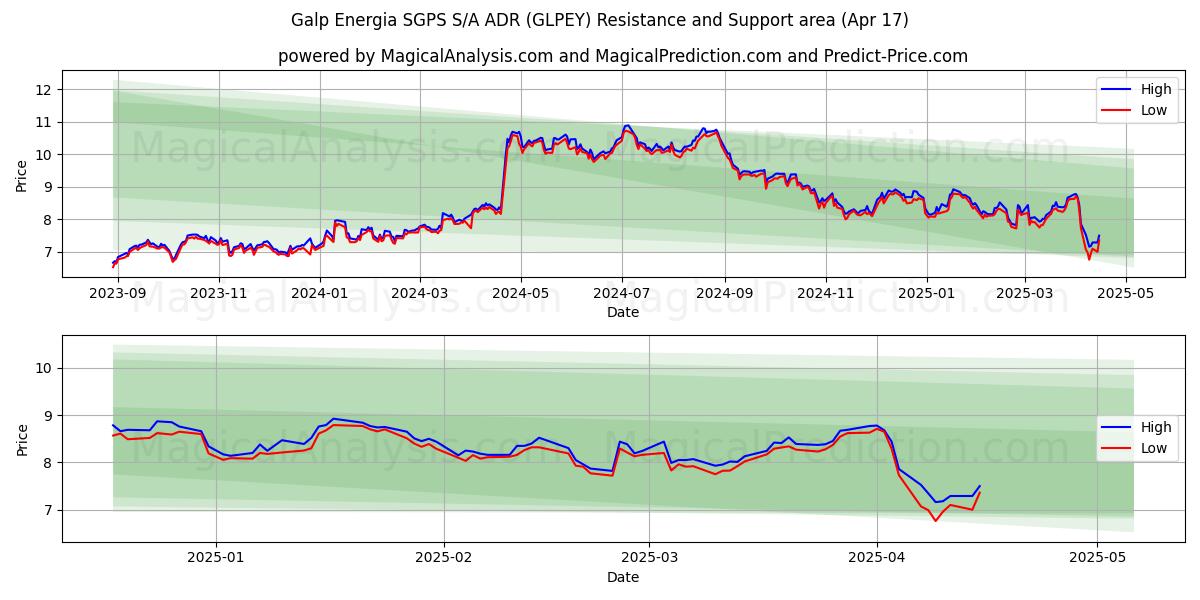Click the 'Date' axis label under top chart
This screenshot has height=600, width=1200.
[x=622, y=312]
